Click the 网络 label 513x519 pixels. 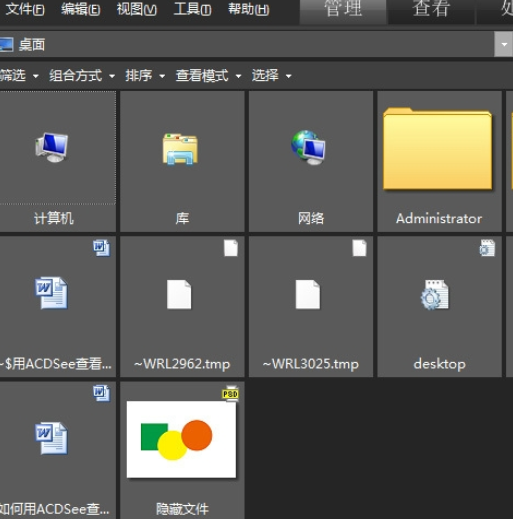click(311, 219)
